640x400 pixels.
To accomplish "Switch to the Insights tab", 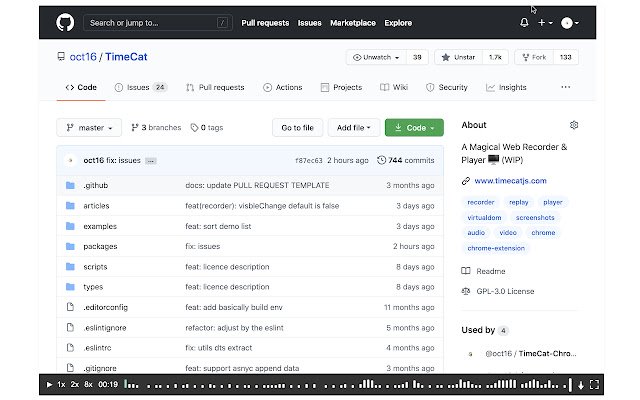I will (x=506, y=87).
